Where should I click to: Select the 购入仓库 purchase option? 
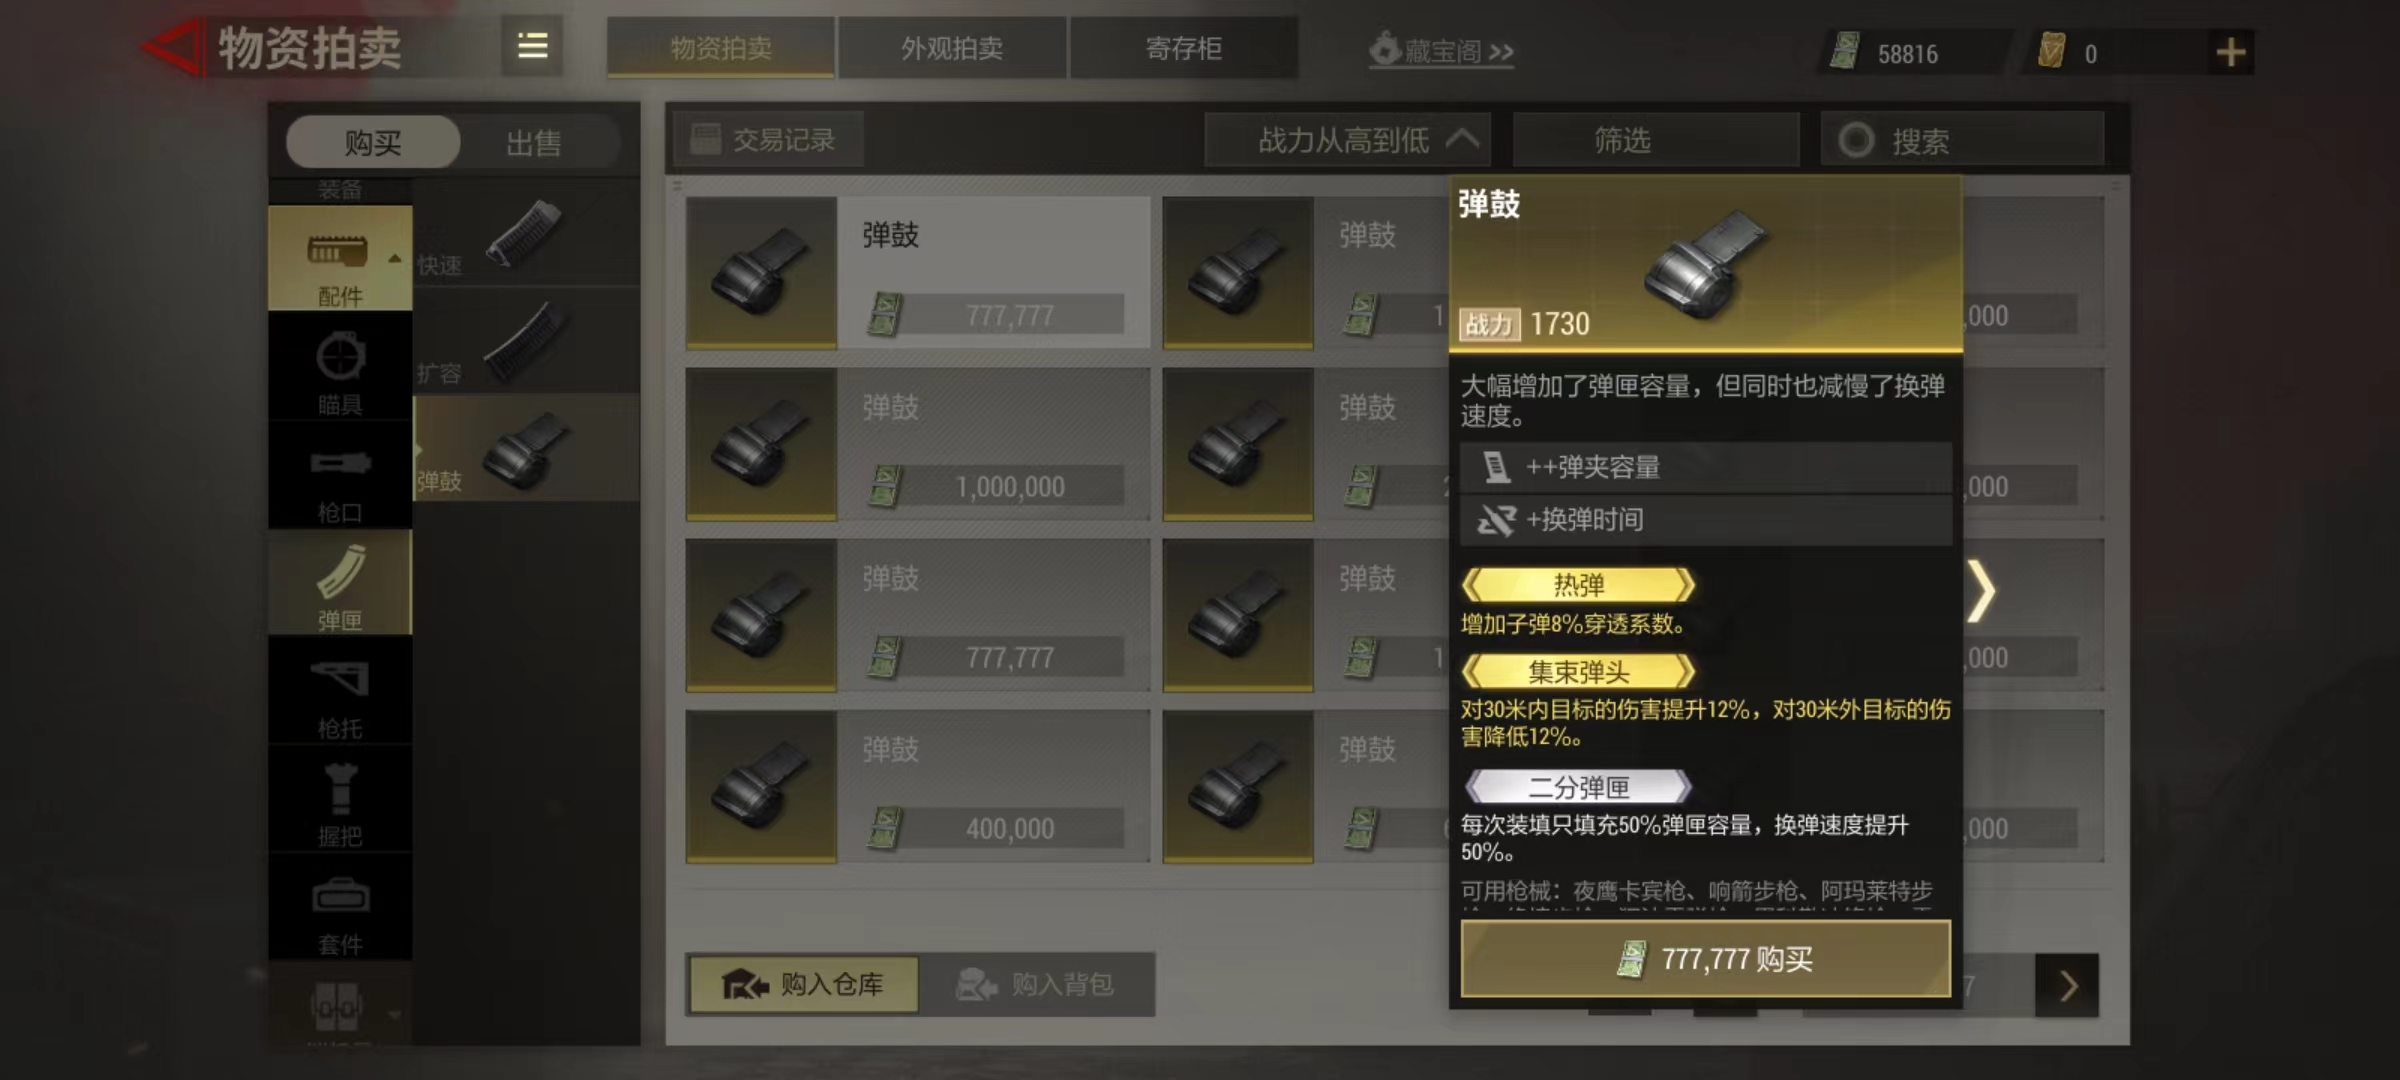click(x=804, y=985)
